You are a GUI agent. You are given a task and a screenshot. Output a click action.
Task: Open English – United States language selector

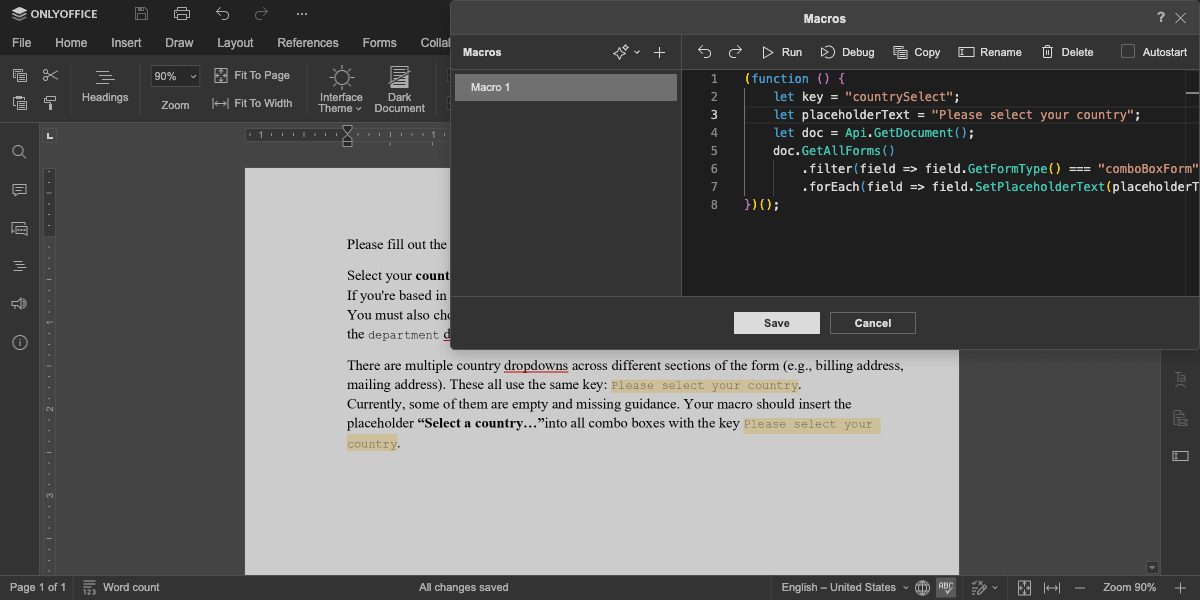tap(845, 587)
